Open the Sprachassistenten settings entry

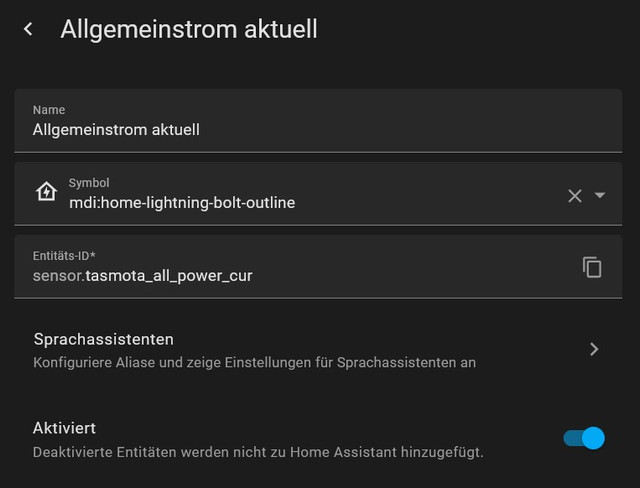pos(318,350)
